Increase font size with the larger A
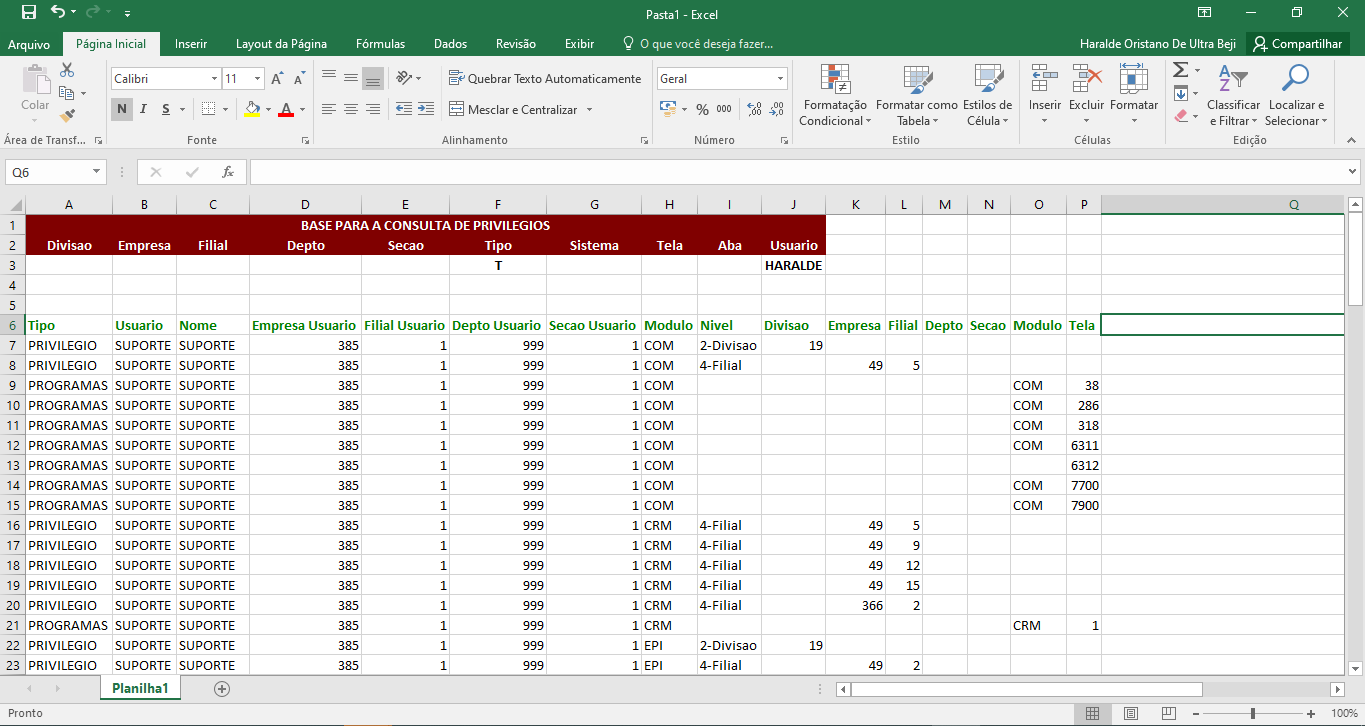This screenshot has width=1365, height=726. coord(278,78)
